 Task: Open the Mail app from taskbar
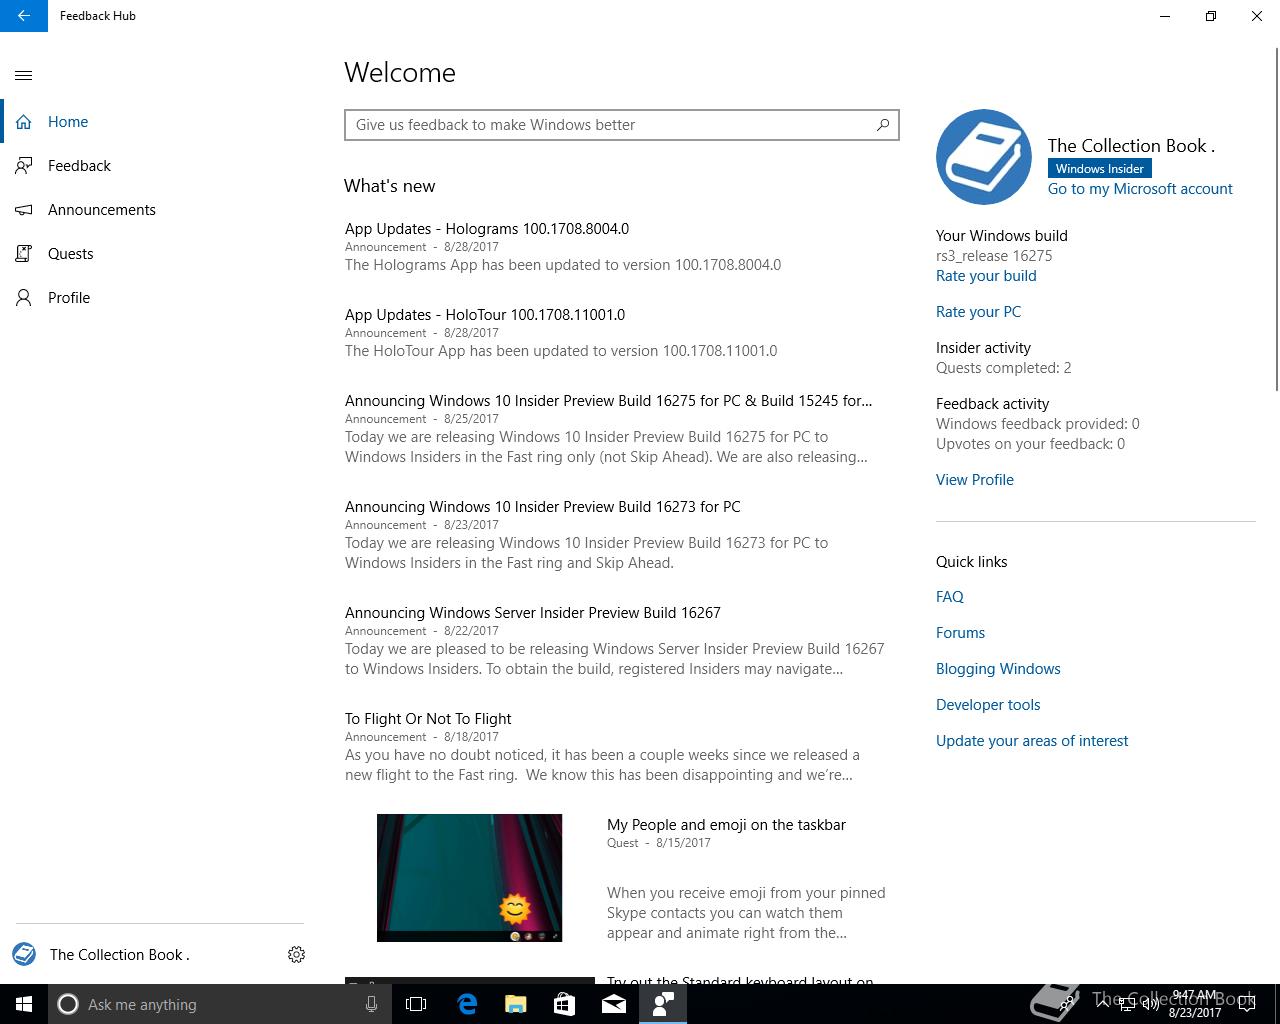pyautogui.click(x=613, y=1004)
